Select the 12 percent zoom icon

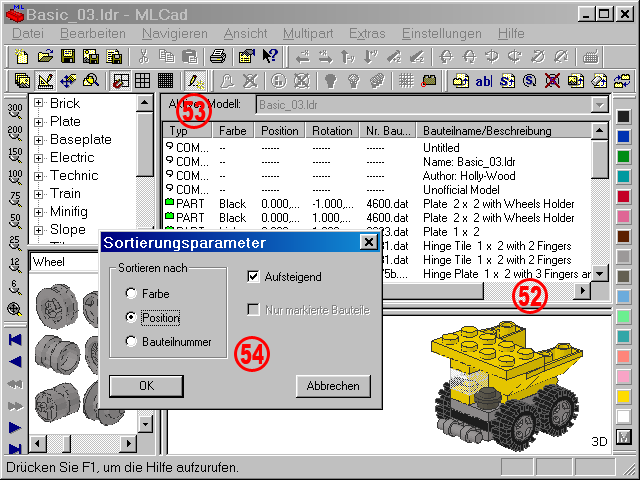[x=15, y=265]
